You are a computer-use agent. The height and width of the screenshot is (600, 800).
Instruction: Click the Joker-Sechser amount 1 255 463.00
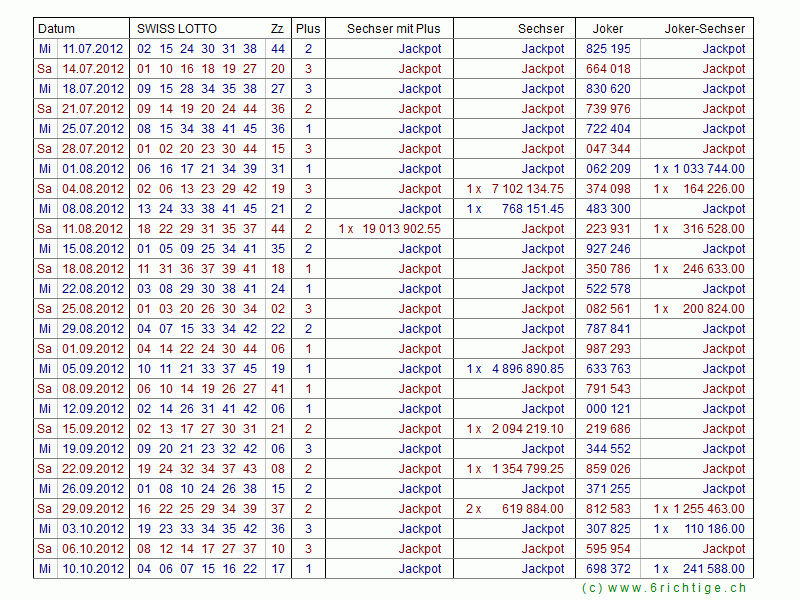[x=708, y=509]
